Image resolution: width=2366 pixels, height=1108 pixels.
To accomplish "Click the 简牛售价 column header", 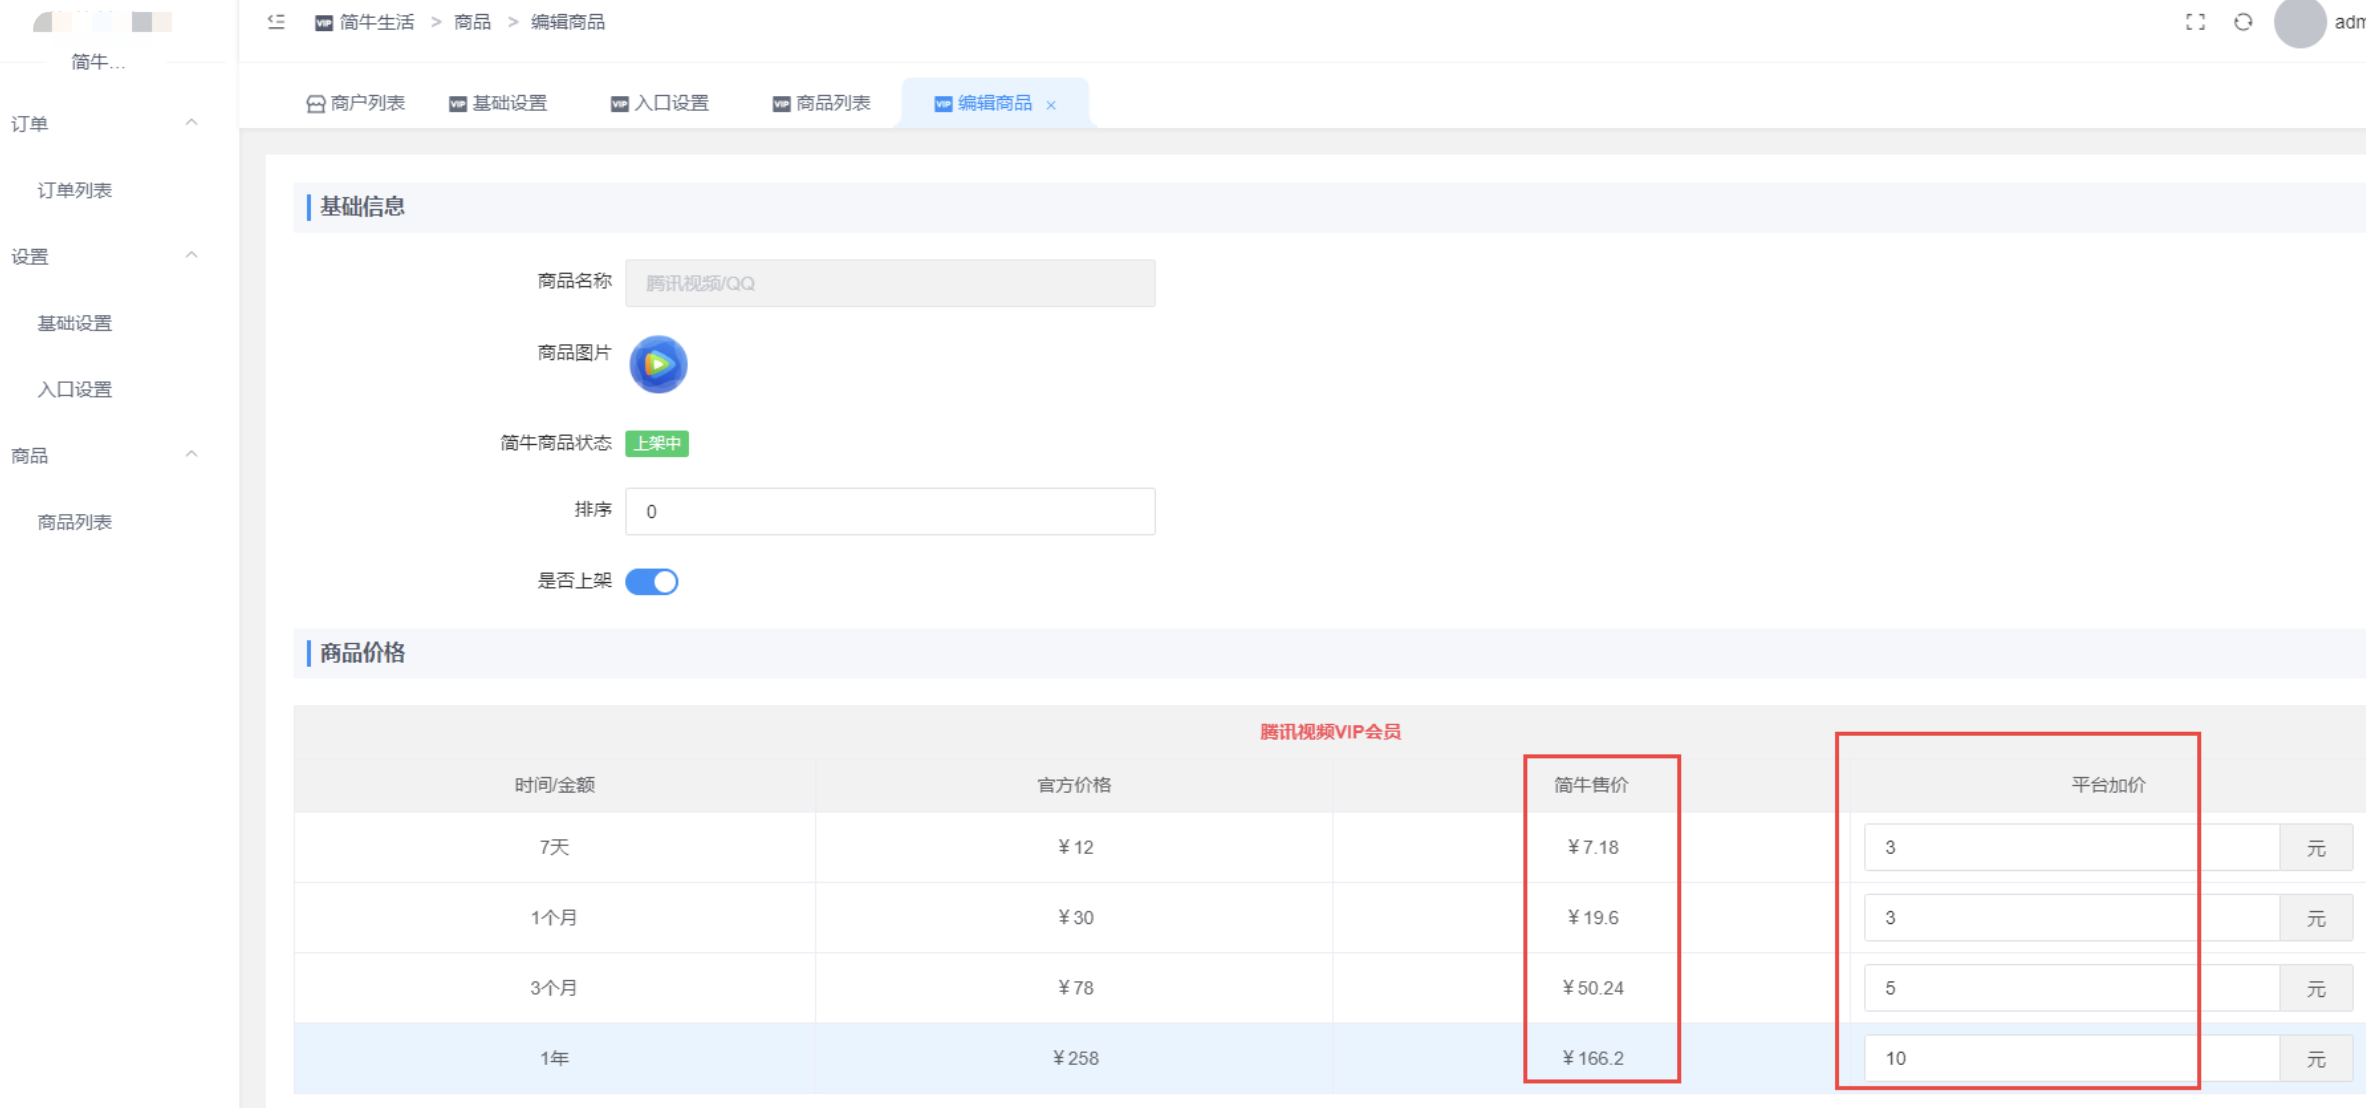I will tap(1592, 785).
